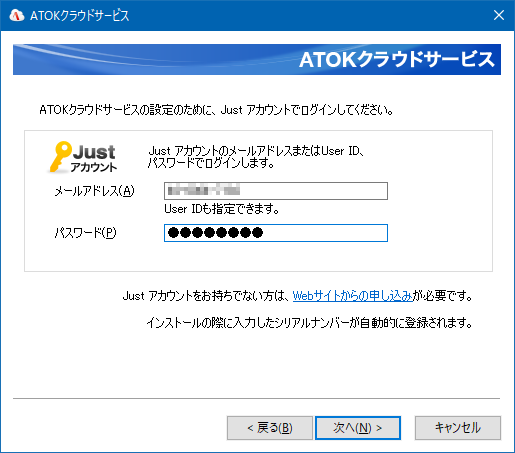This screenshot has height=453, width=515.
Task: Click the ATOKクラウドサービス title bar text
Action: coord(79,16)
